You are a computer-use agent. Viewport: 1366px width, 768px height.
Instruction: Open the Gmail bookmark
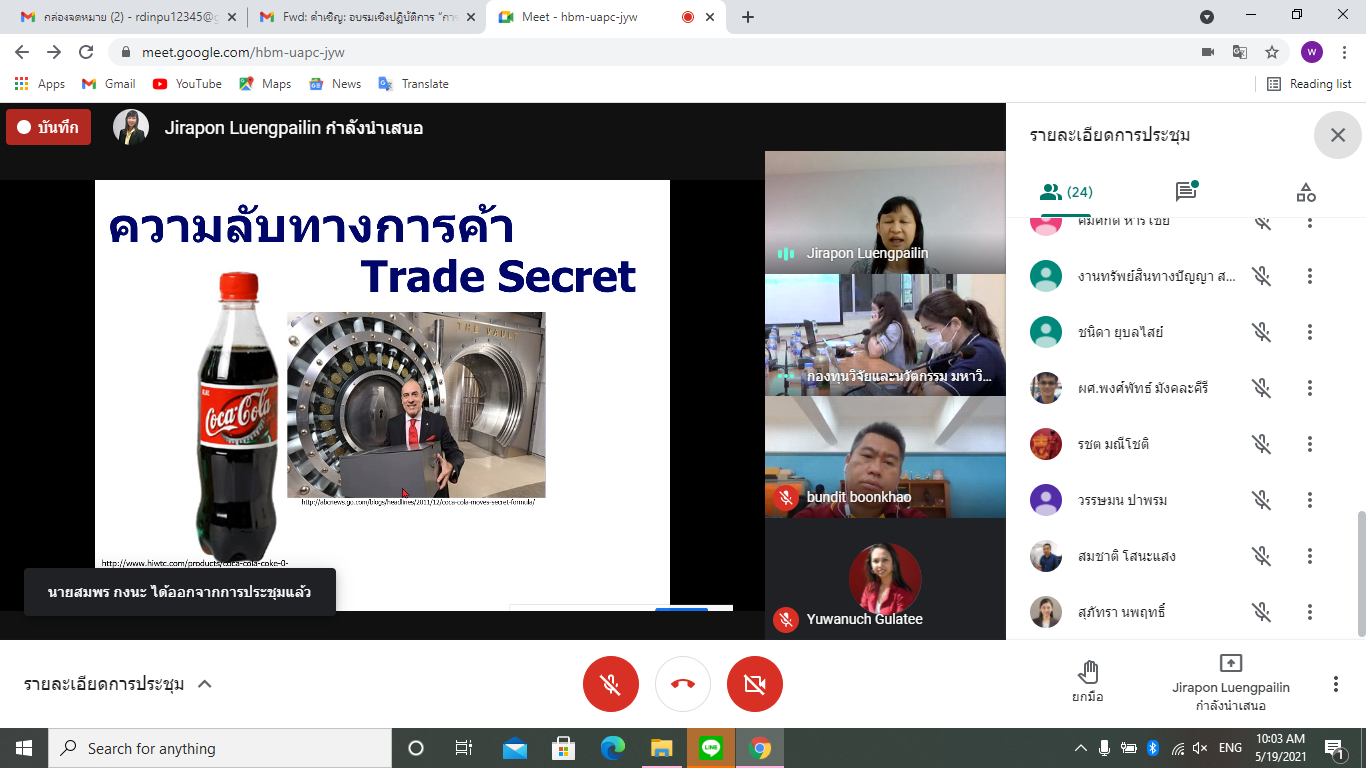click(108, 84)
